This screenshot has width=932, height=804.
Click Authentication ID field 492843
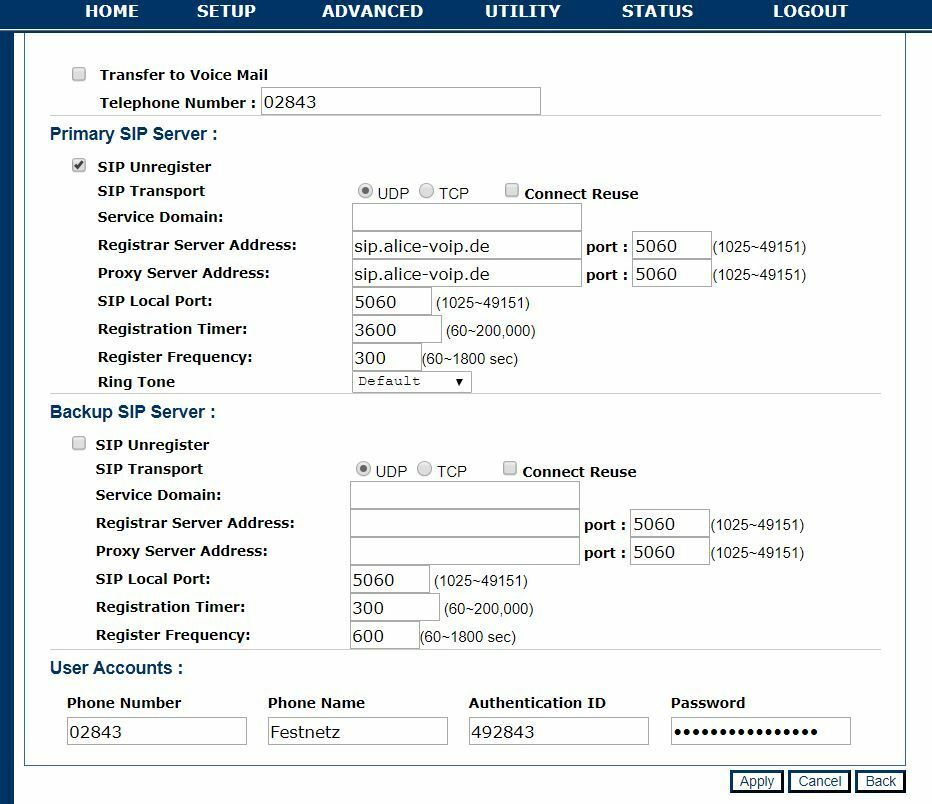559,731
